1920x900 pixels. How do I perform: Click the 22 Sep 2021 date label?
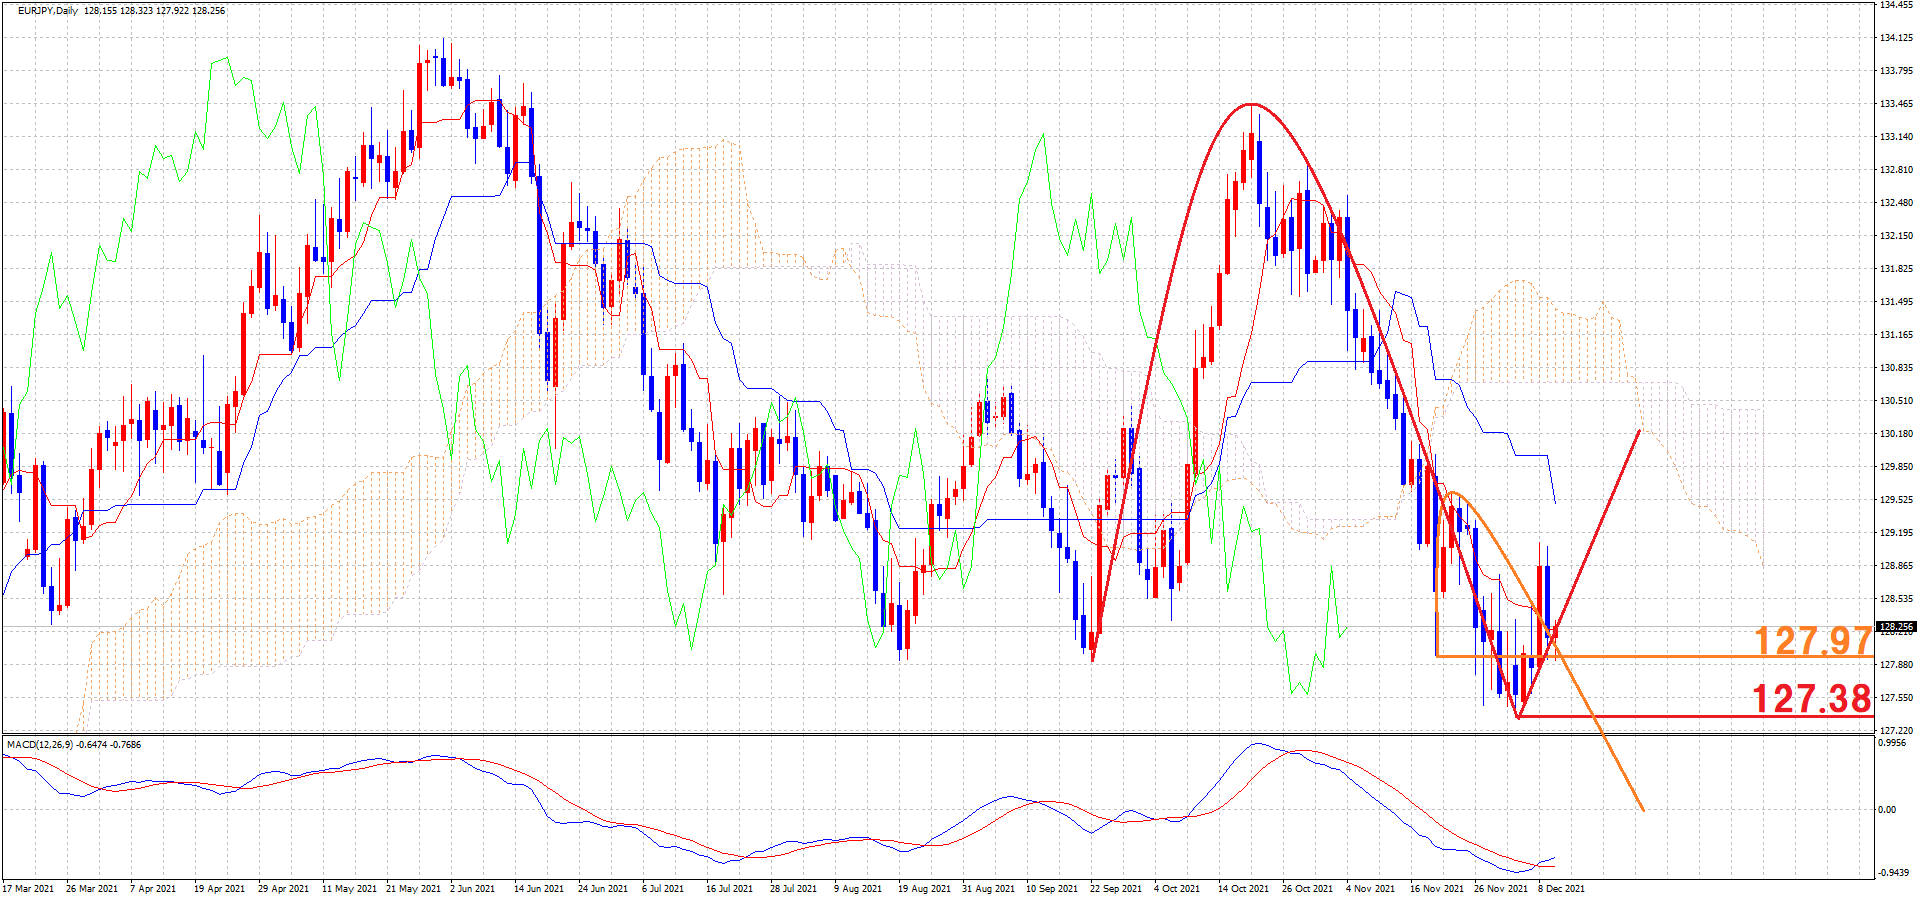[x=1115, y=888]
